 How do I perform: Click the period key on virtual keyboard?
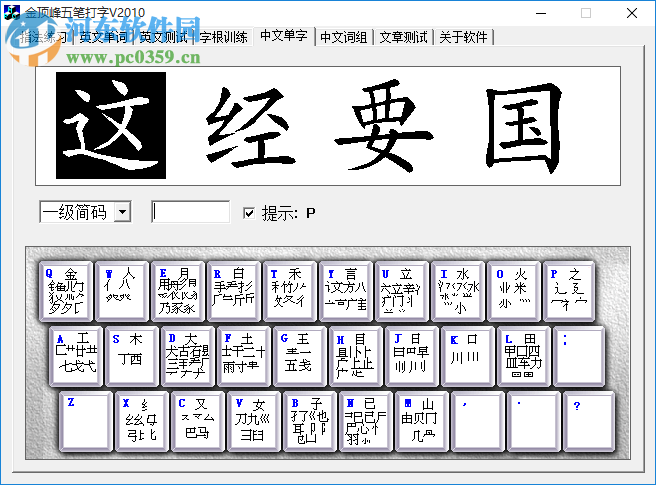[x=535, y=421]
